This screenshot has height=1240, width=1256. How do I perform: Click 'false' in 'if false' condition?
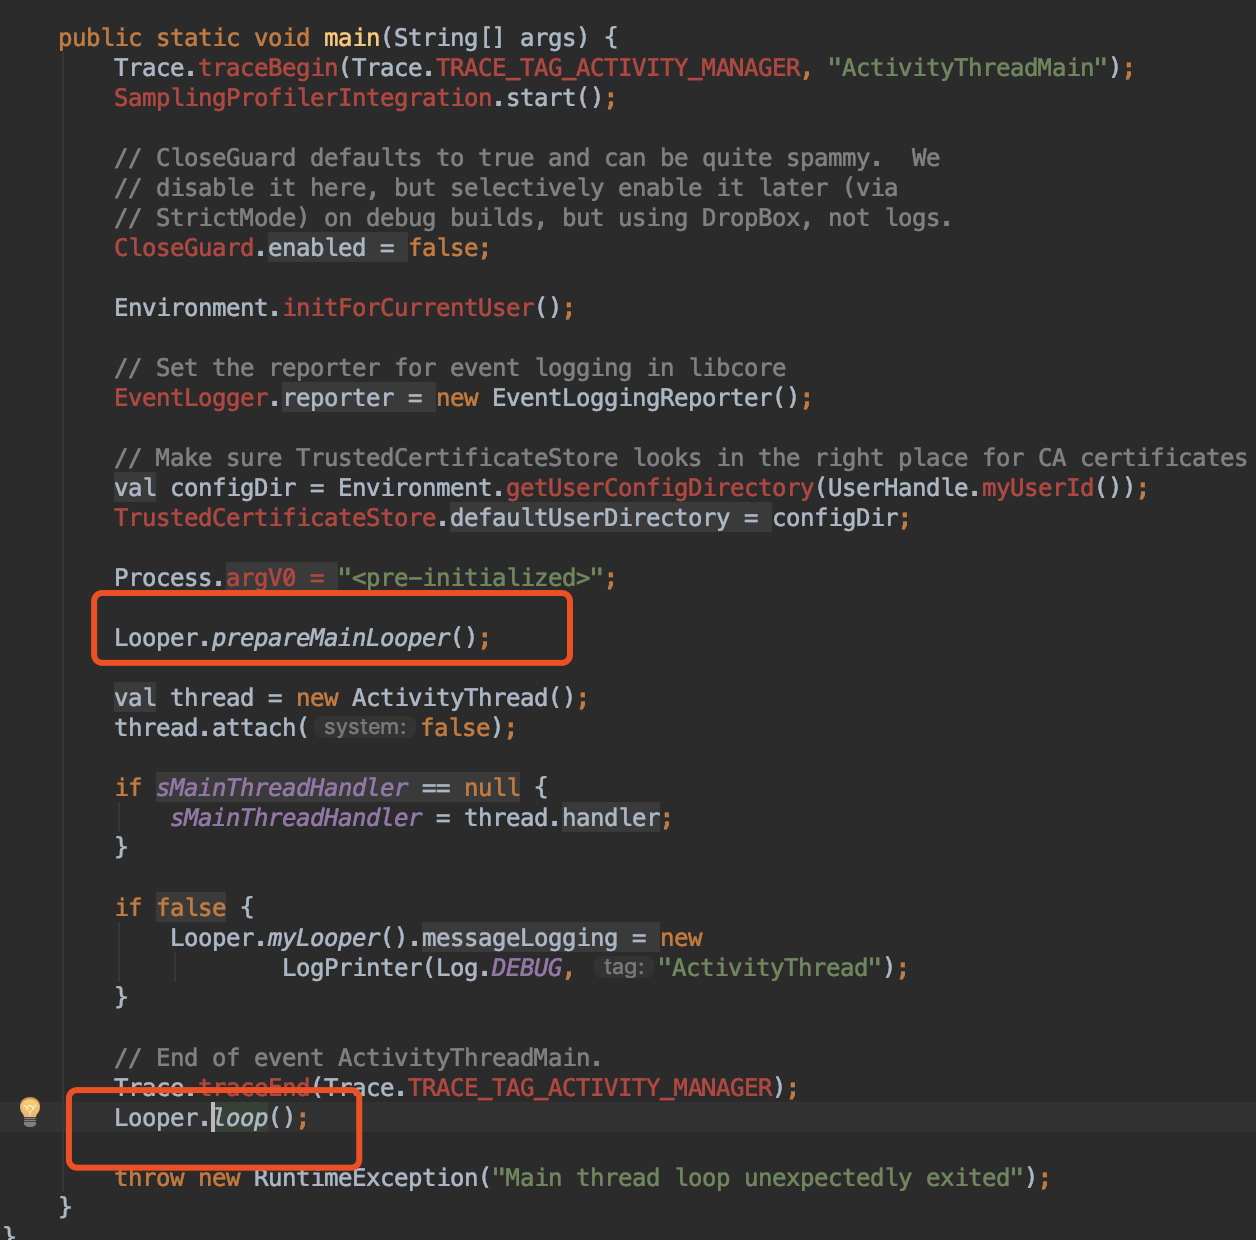click(x=191, y=908)
